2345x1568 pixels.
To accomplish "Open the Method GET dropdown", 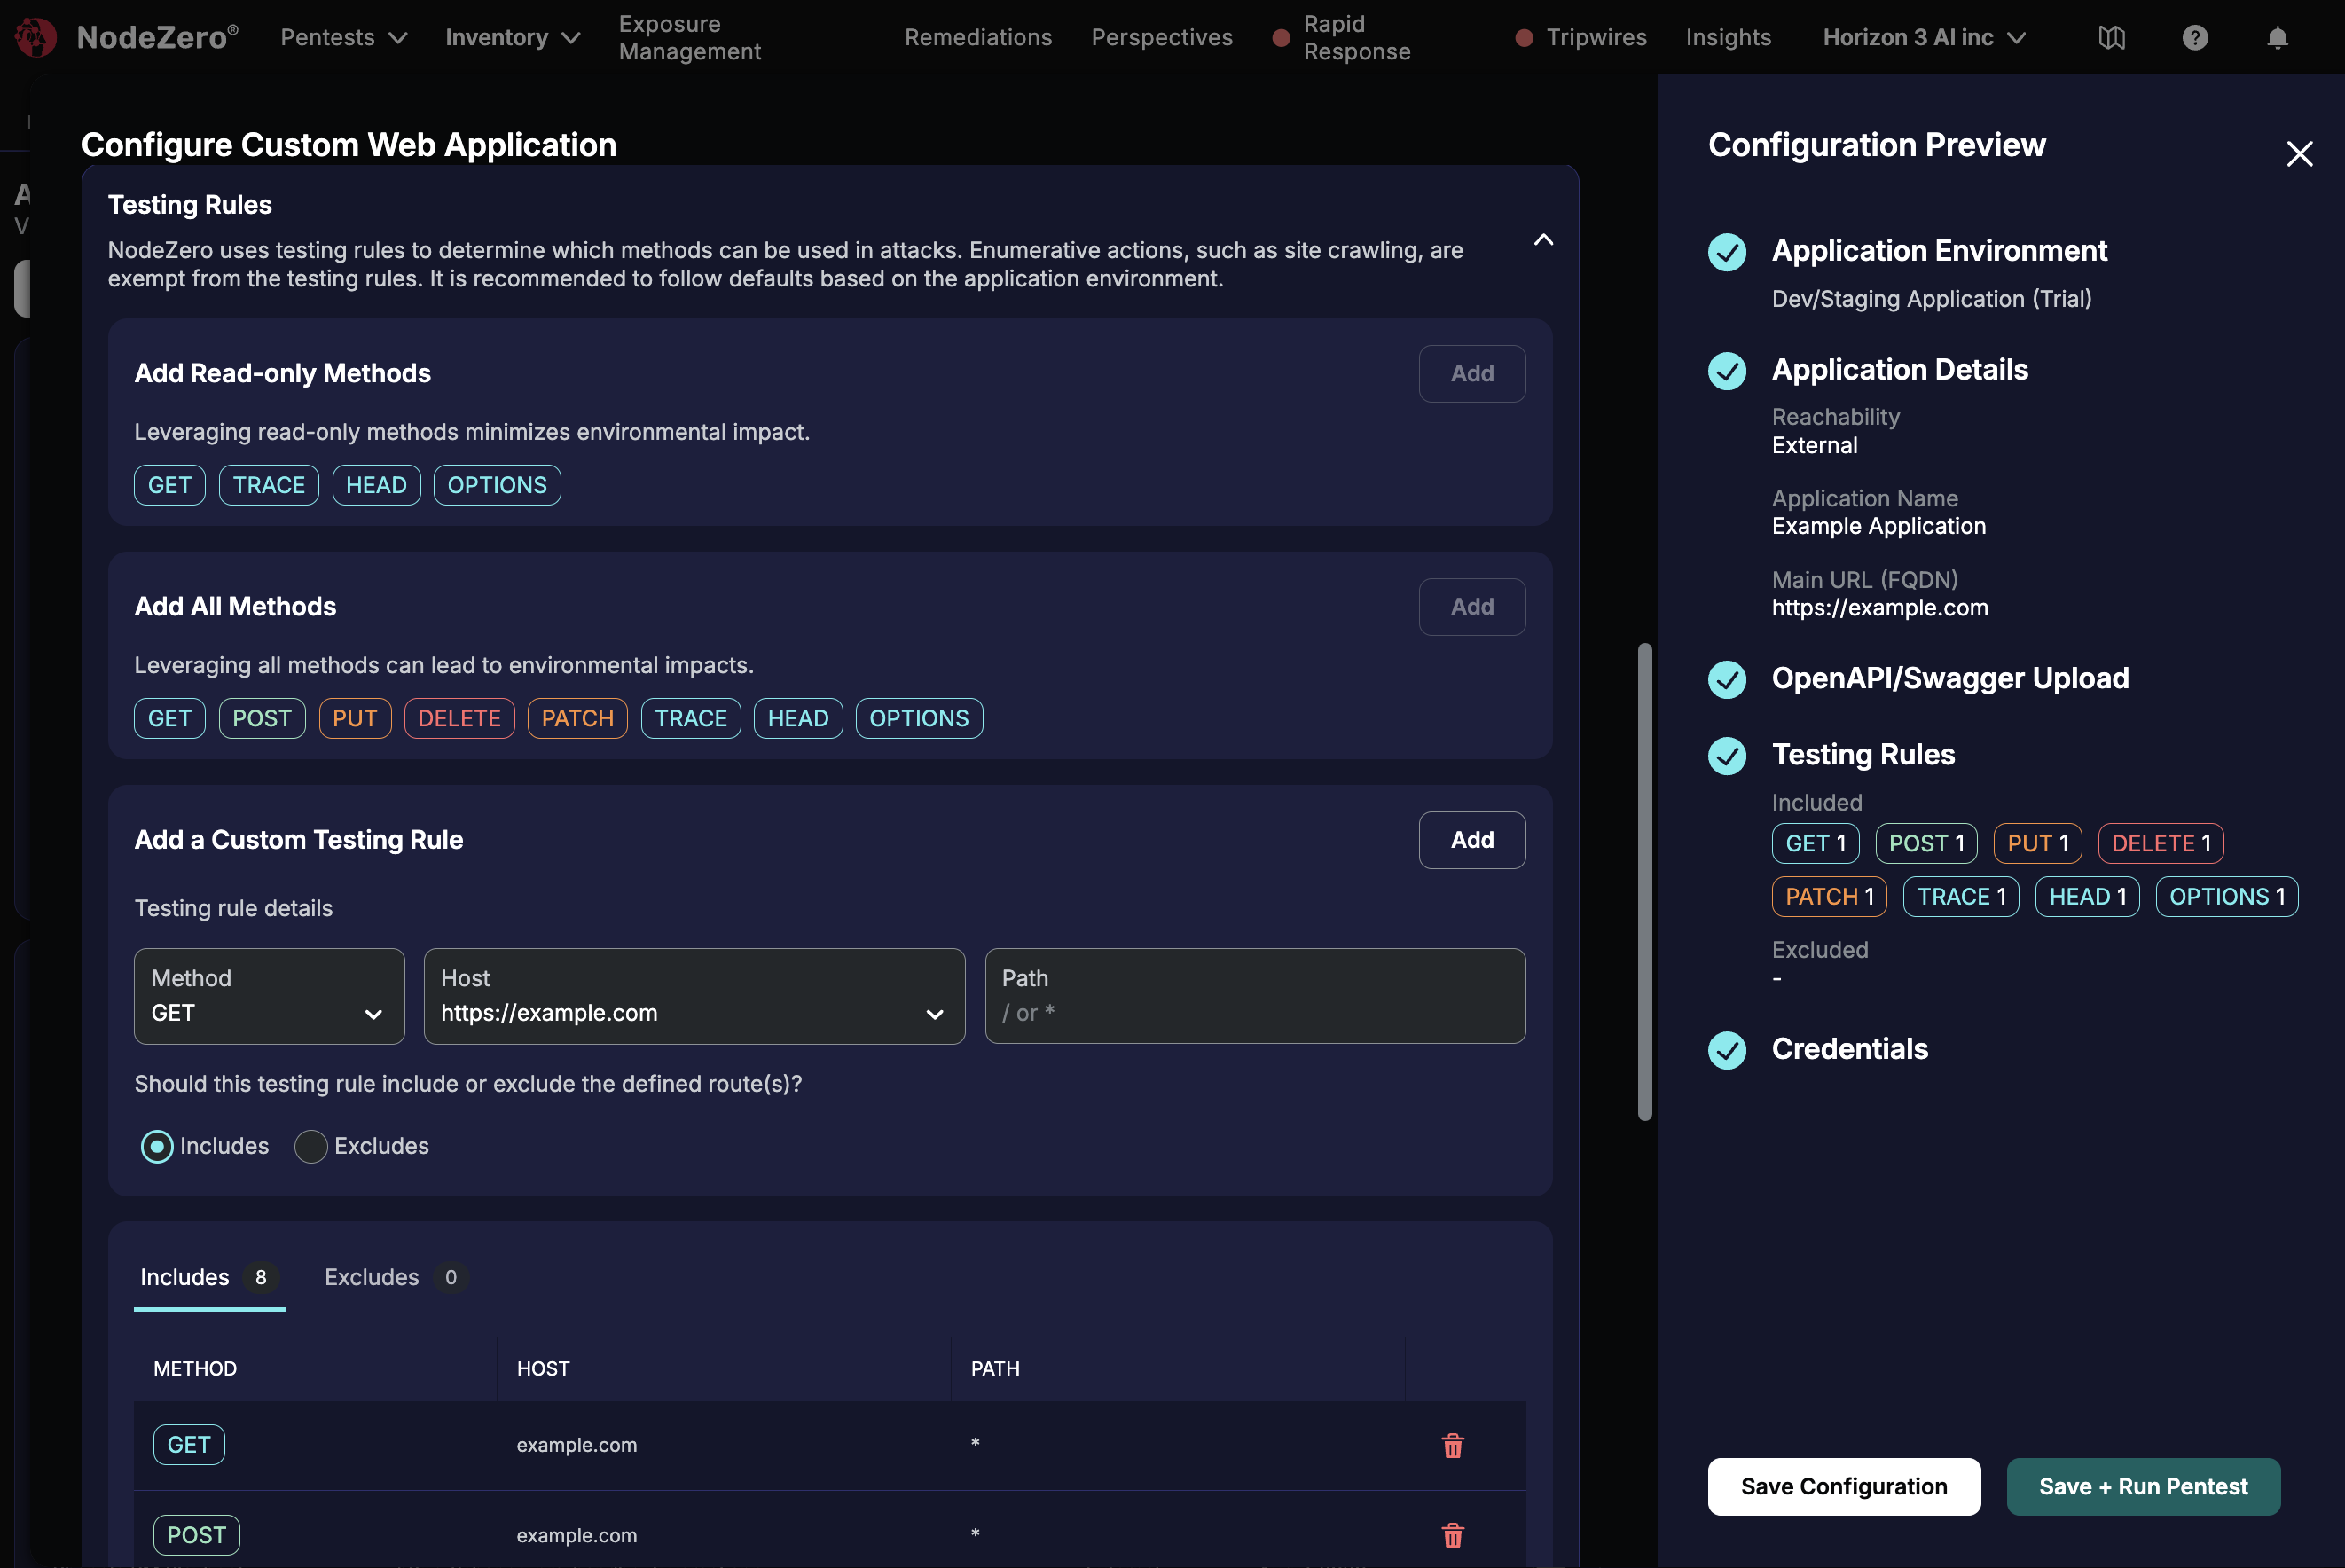I will [x=269, y=996].
